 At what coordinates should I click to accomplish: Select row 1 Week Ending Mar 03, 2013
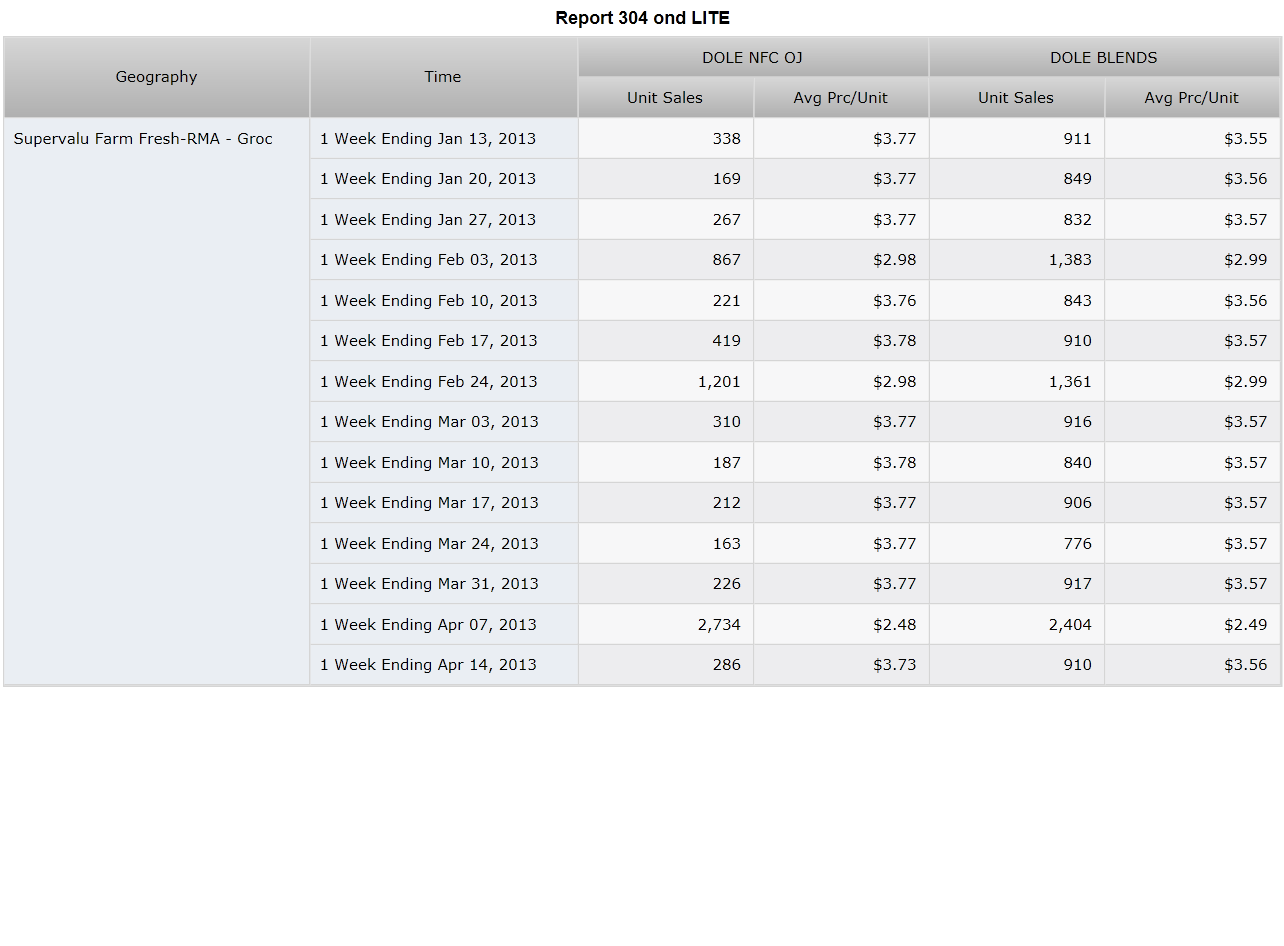(444, 422)
